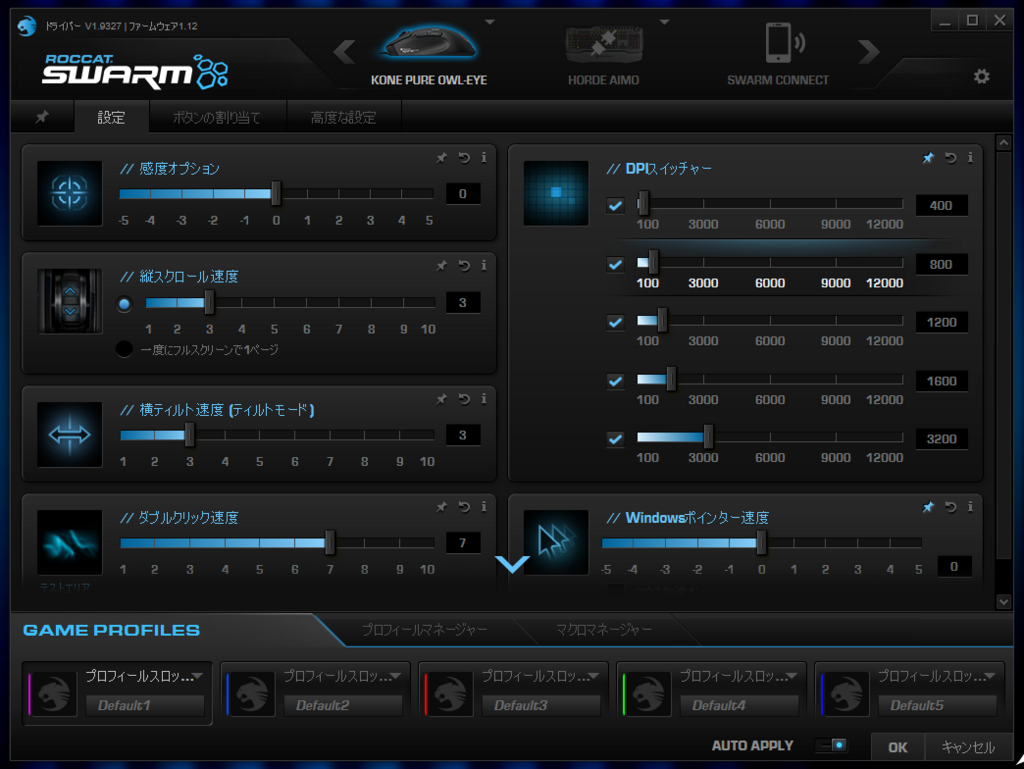Open Default5 profile slot dropdown
This screenshot has height=769, width=1024.
click(990, 676)
